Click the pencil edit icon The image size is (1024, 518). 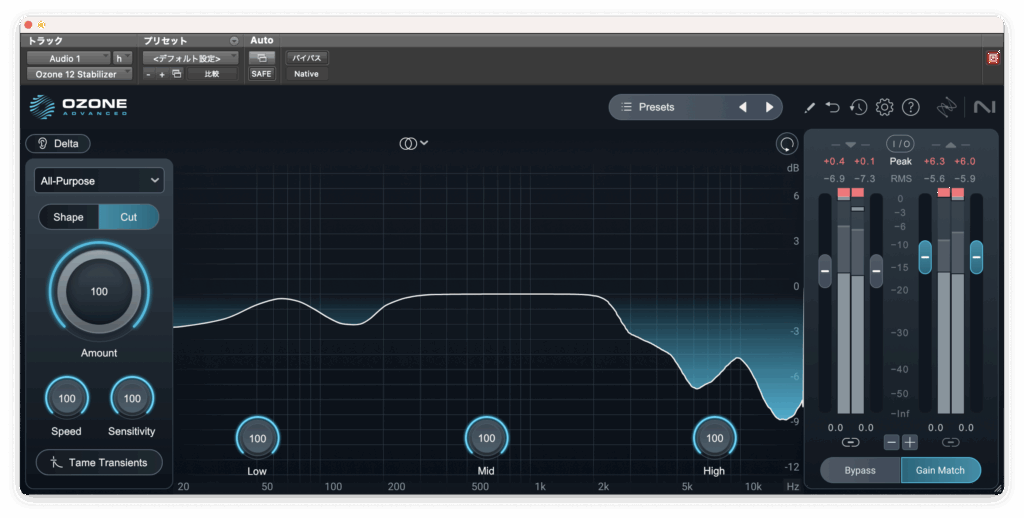pos(809,107)
